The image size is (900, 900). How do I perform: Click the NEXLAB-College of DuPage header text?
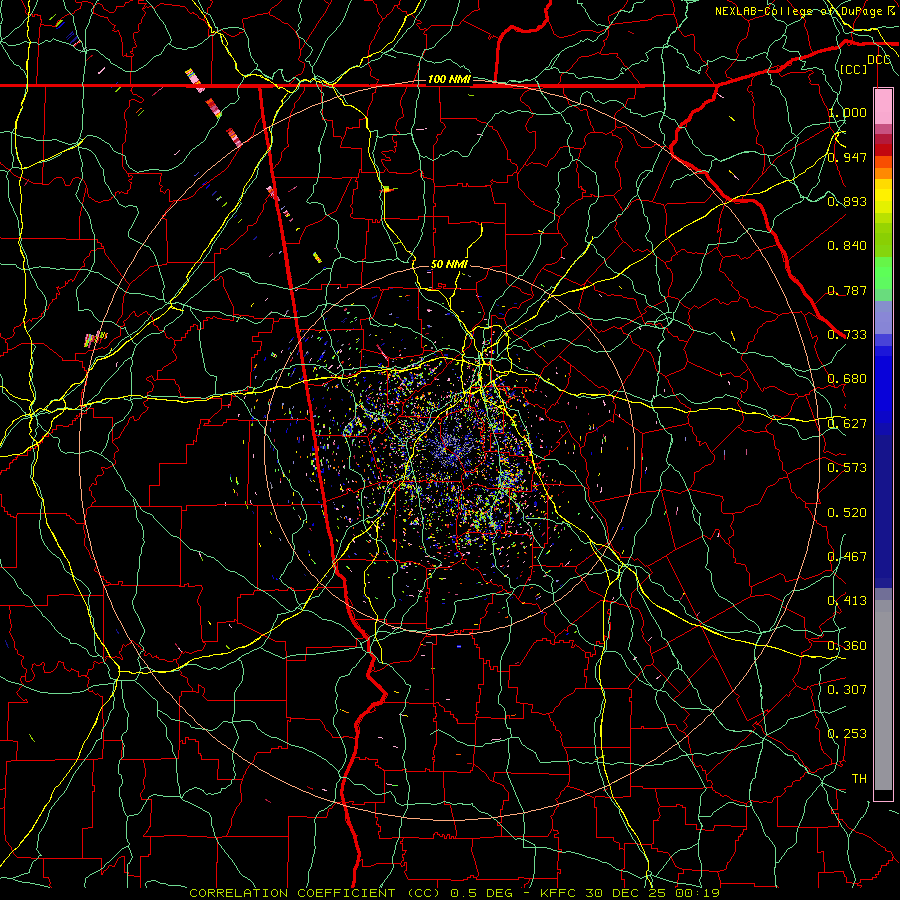click(798, 11)
